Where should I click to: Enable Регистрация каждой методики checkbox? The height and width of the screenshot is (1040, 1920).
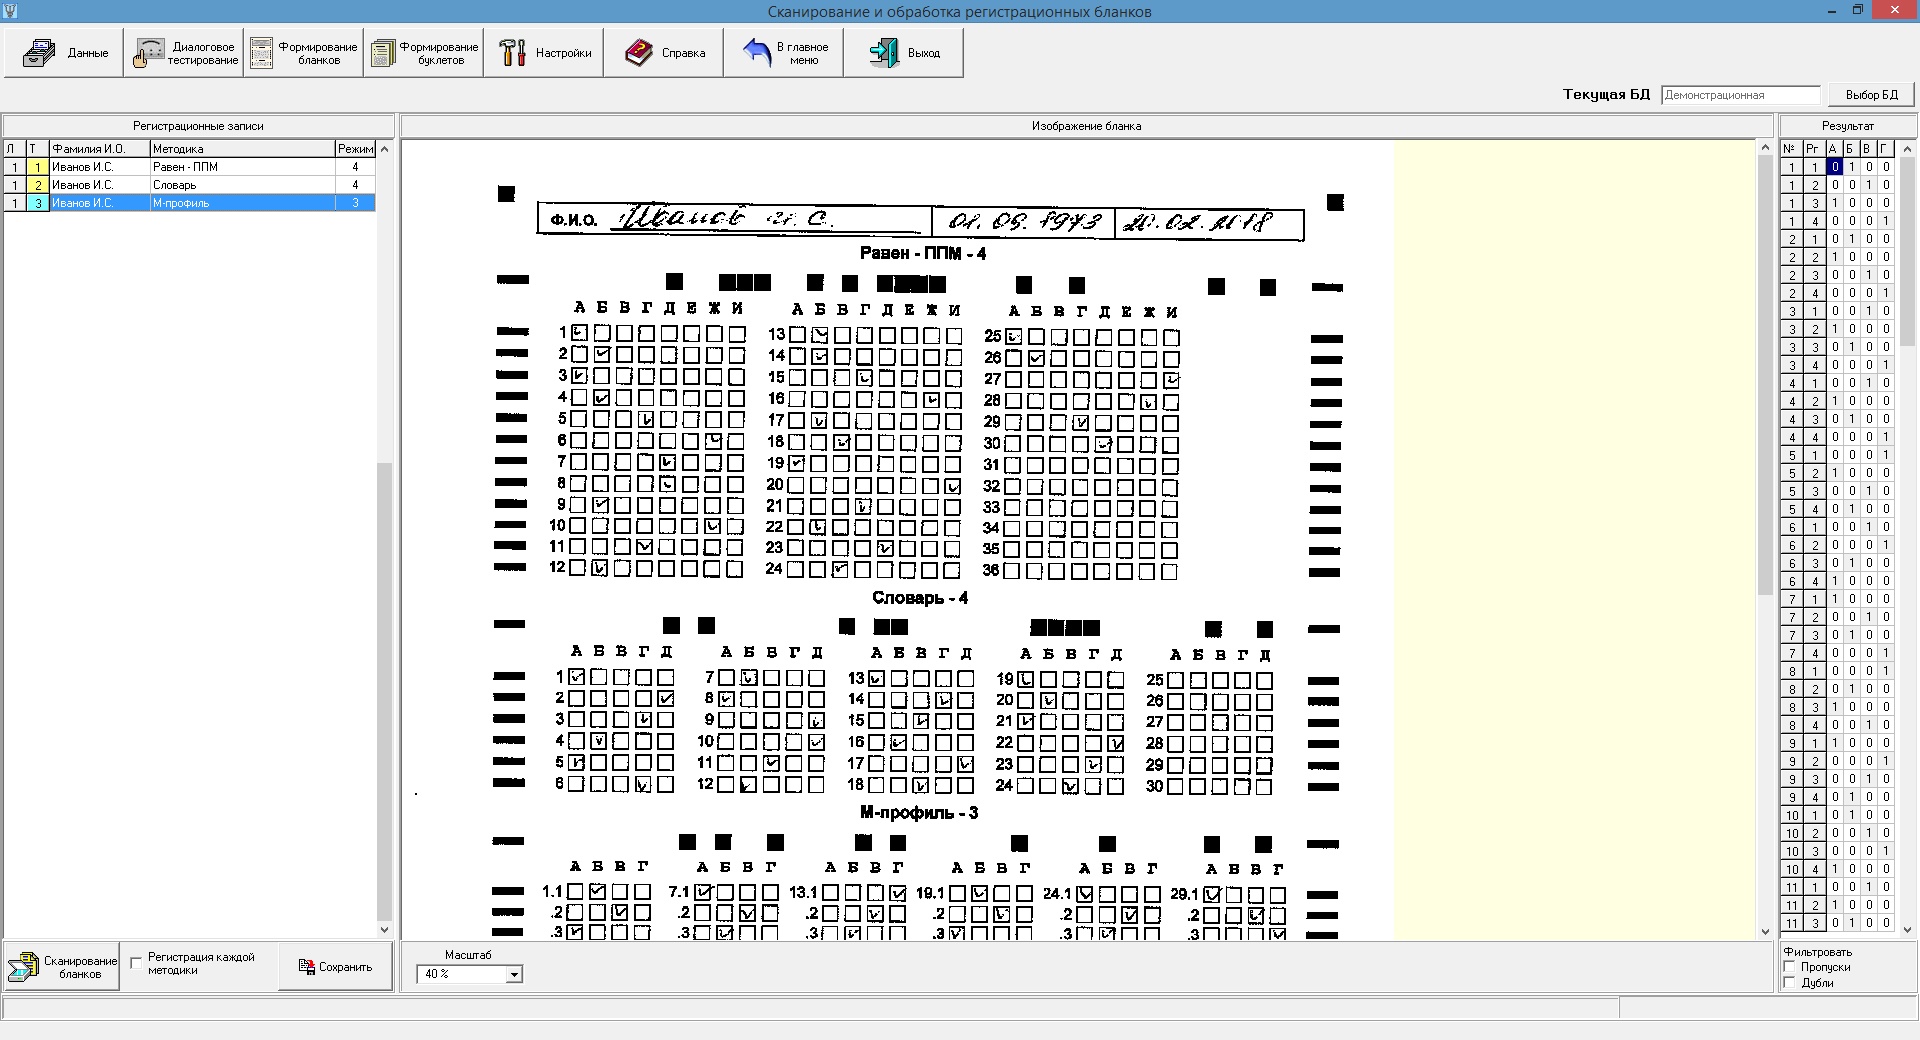pos(137,964)
